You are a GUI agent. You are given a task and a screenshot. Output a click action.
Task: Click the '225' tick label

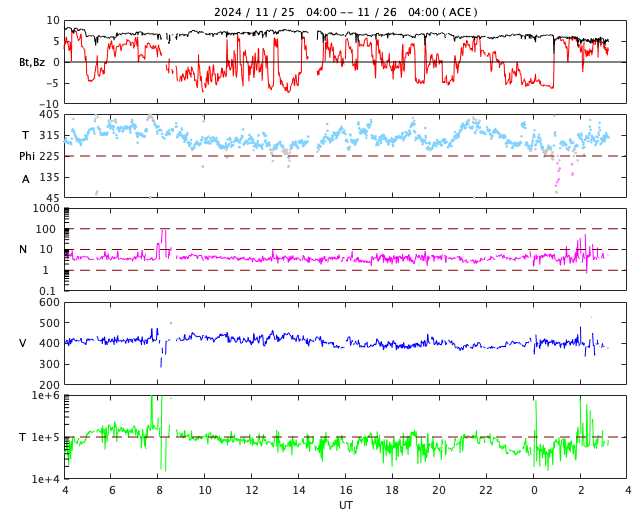tap(49, 156)
